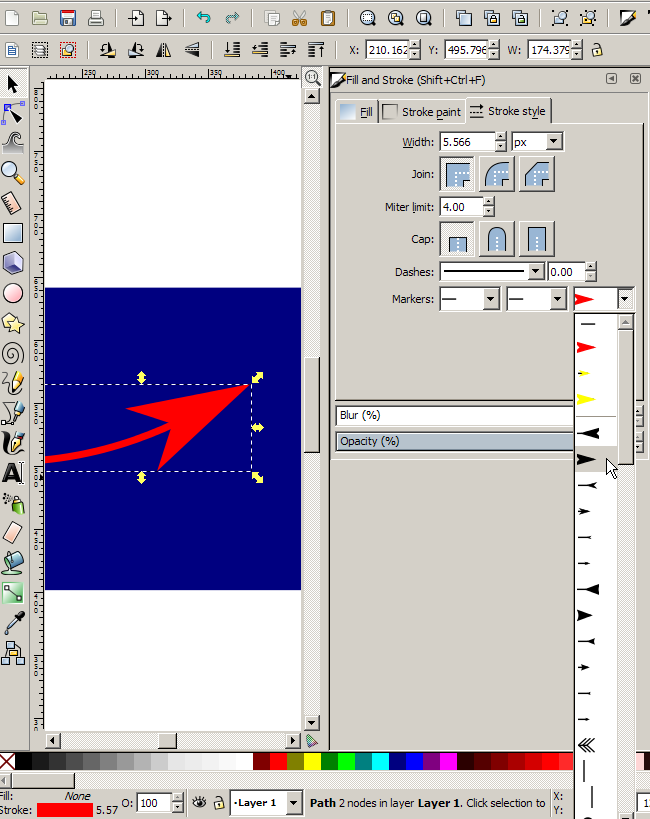650x819 pixels.
Task: Select the Spray tool
Action: pyautogui.click(x=13, y=503)
